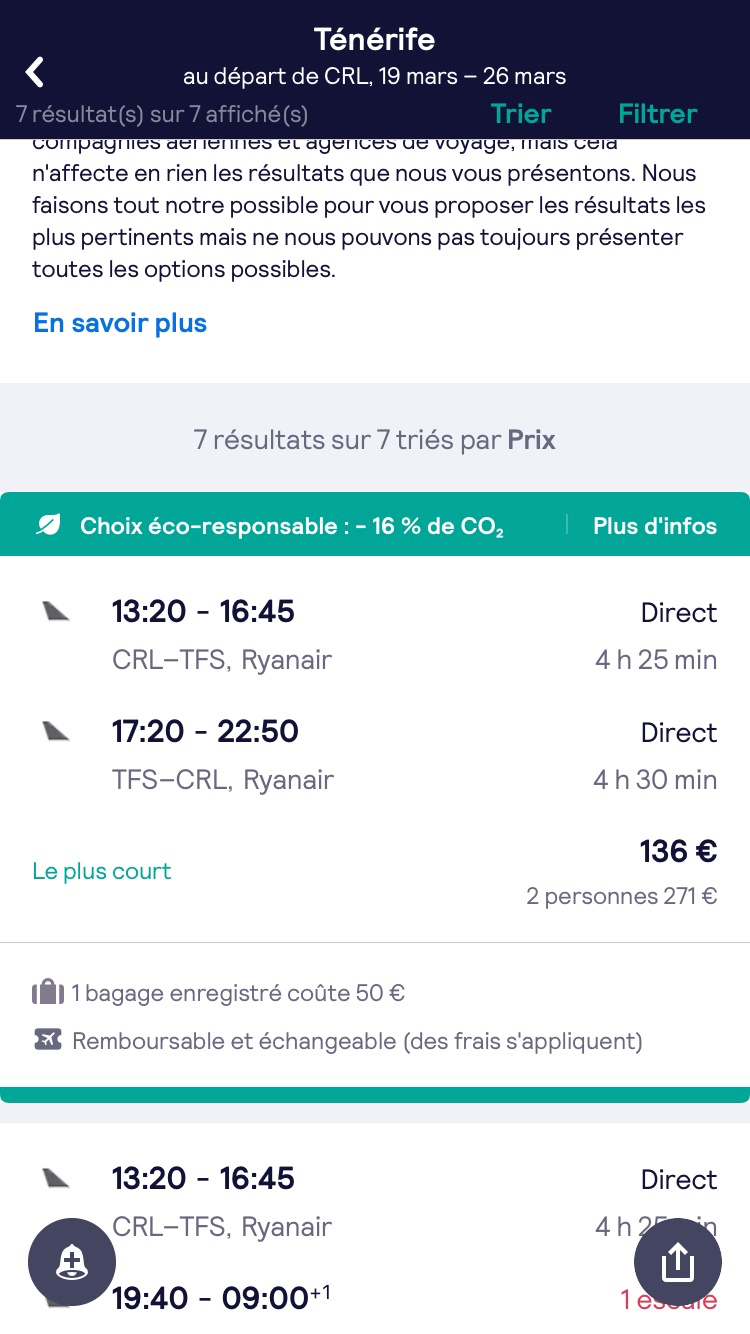Tap the Ténérife destination title
Image resolution: width=750 pixels, height=1334 pixels.
[374, 40]
